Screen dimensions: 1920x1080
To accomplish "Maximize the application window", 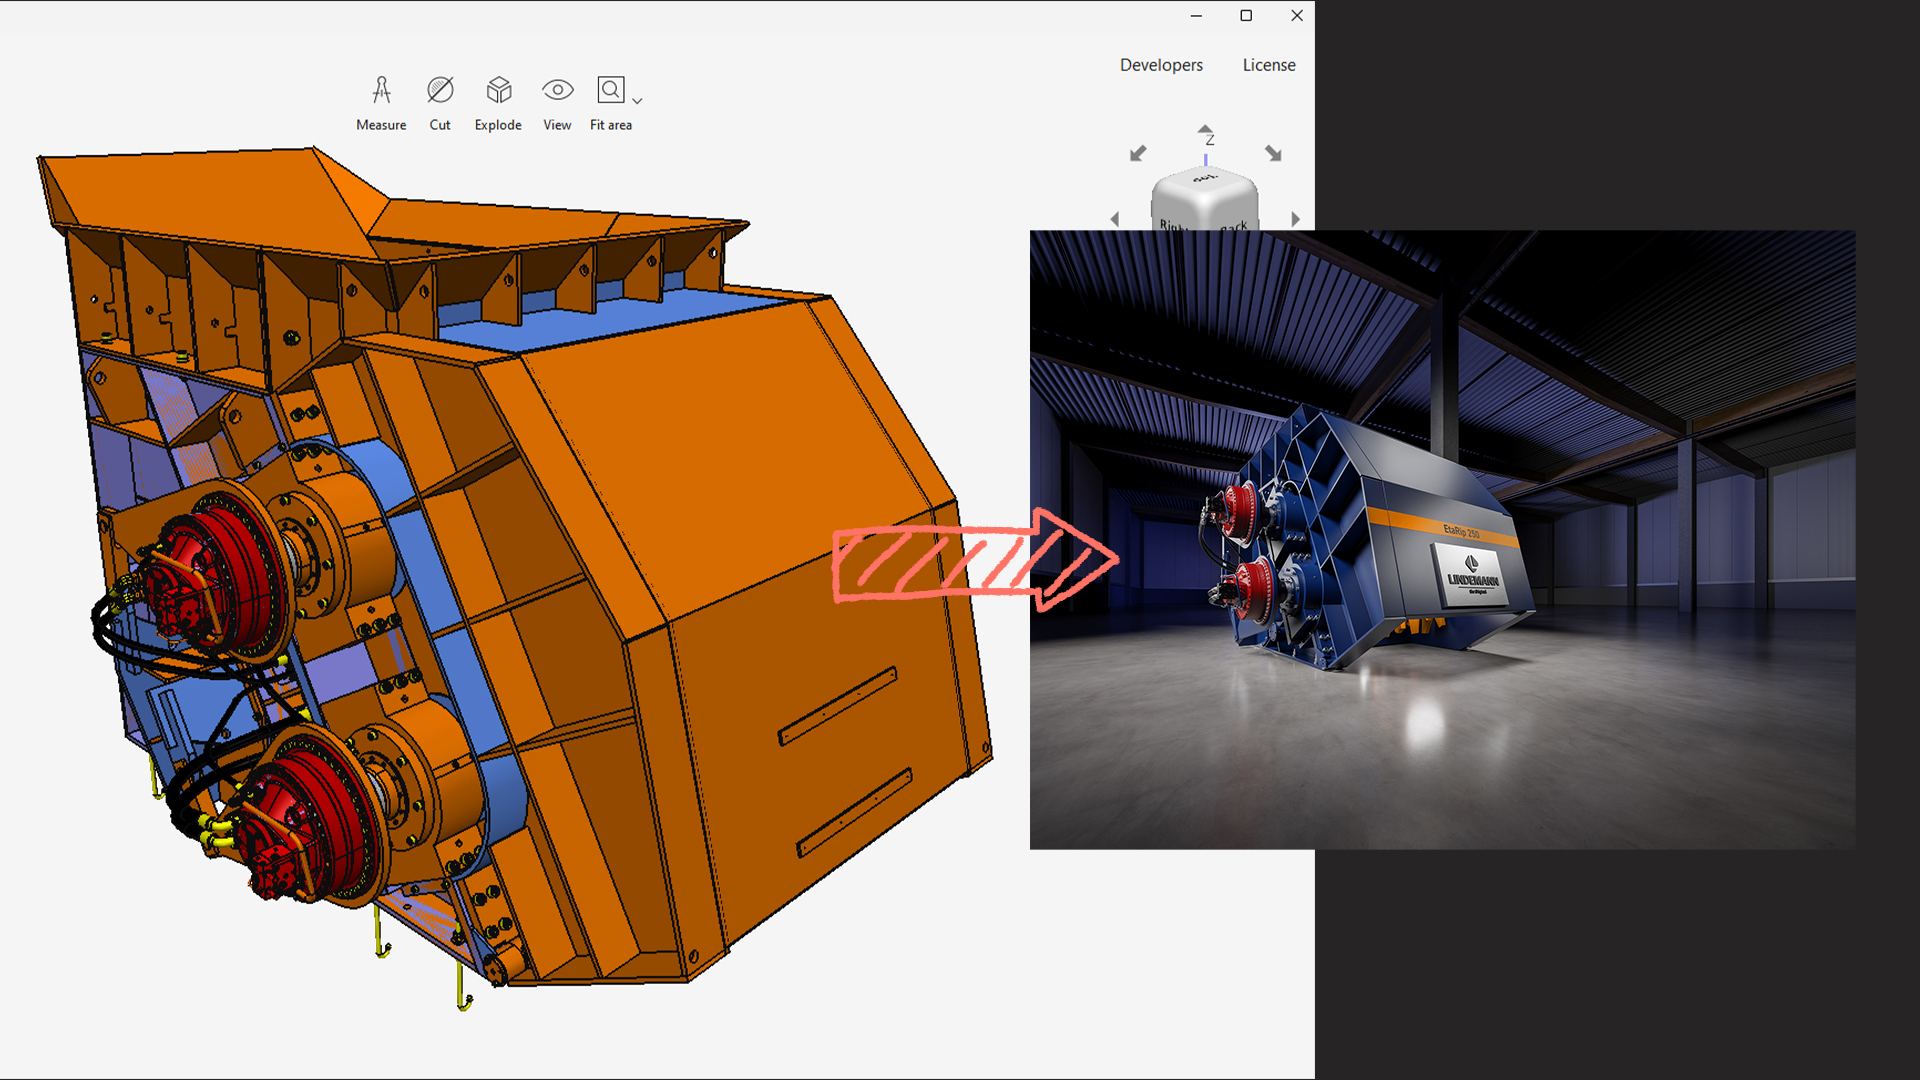I will click(x=1246, y=16).
